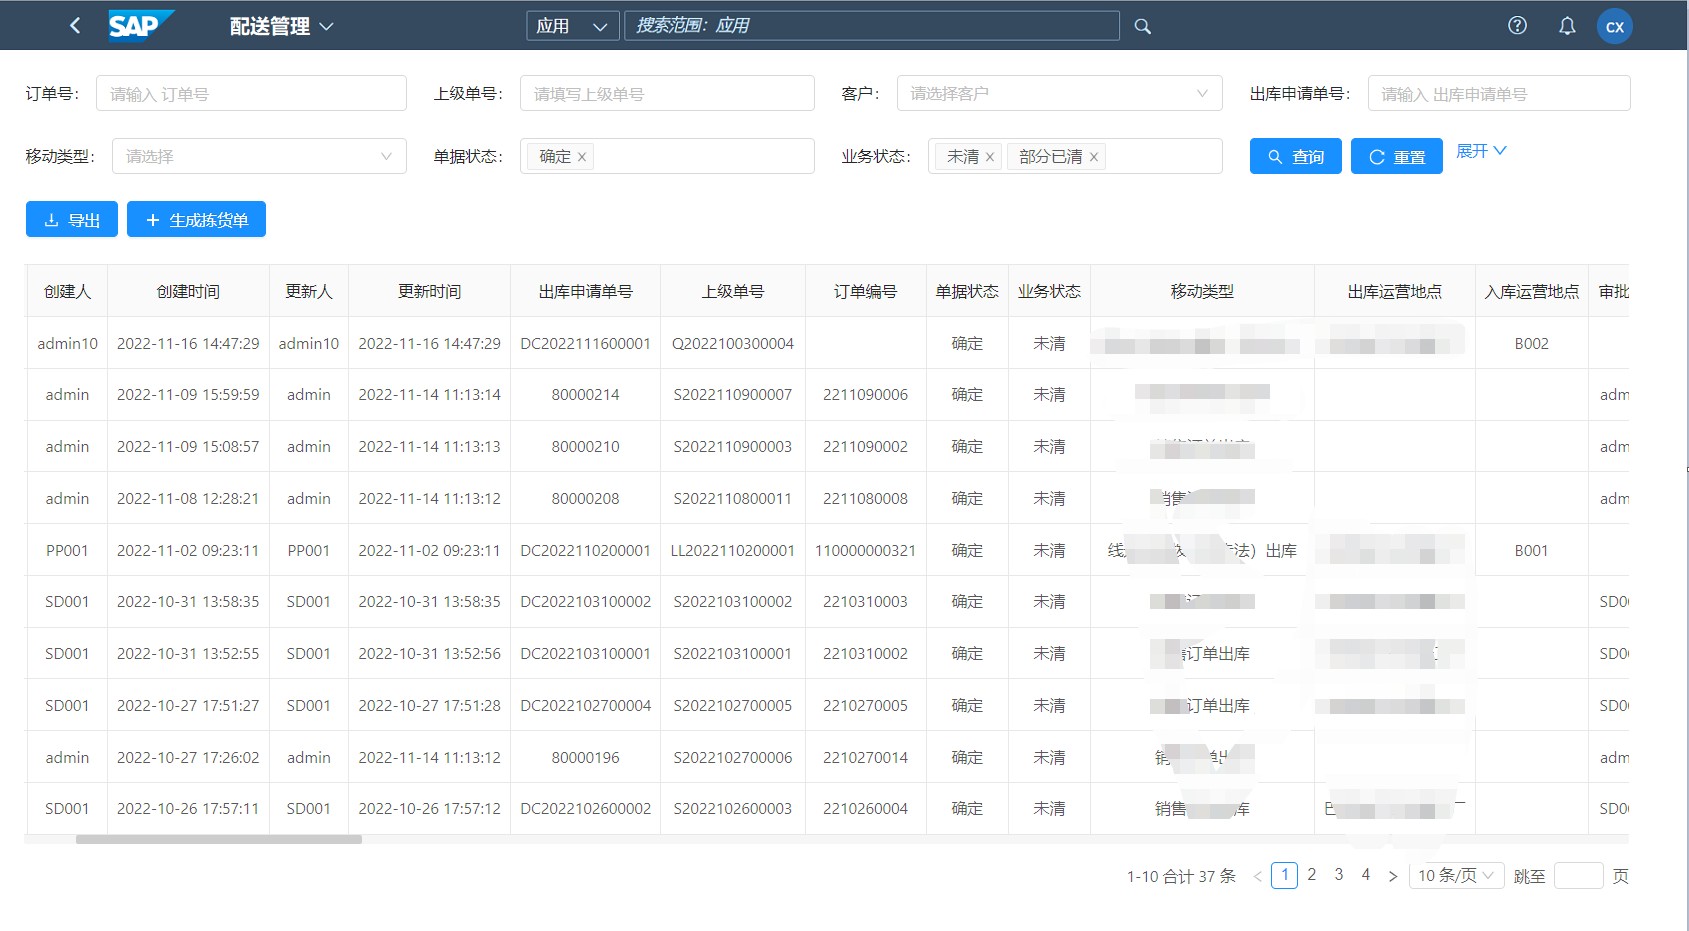Focus the 出库申请单号 input field
This screenshot has width=1689, height=931.
click(1498, 93)
